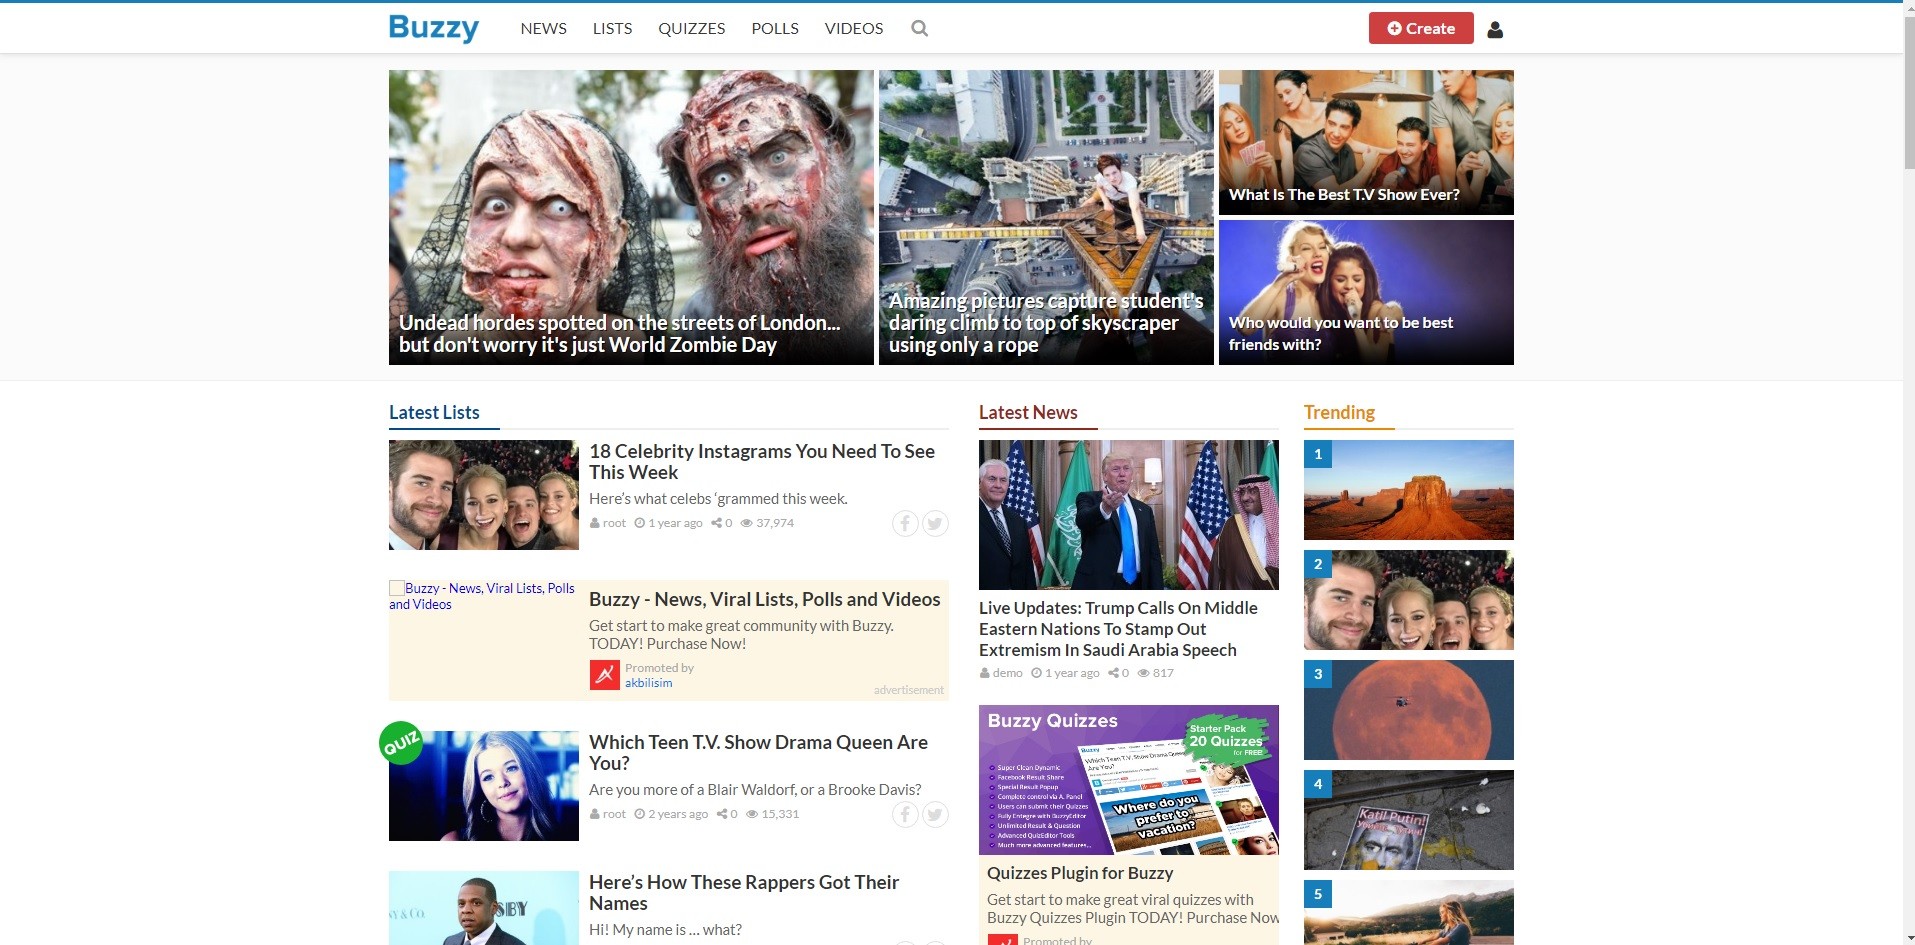Open the Quizzes Plugin for Buzzy link
Image resolution: width=1915 pixels, height=945 pixels.
pos(1080,873)
